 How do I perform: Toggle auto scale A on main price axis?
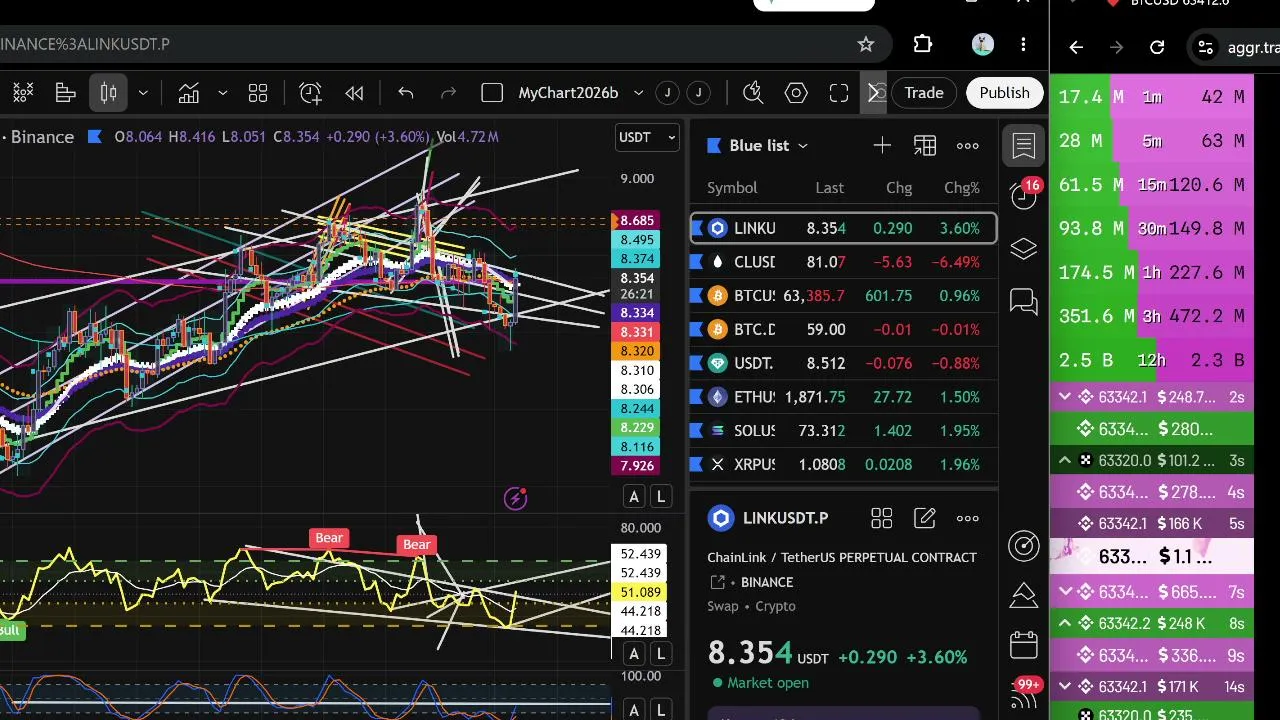coord(634,496)
